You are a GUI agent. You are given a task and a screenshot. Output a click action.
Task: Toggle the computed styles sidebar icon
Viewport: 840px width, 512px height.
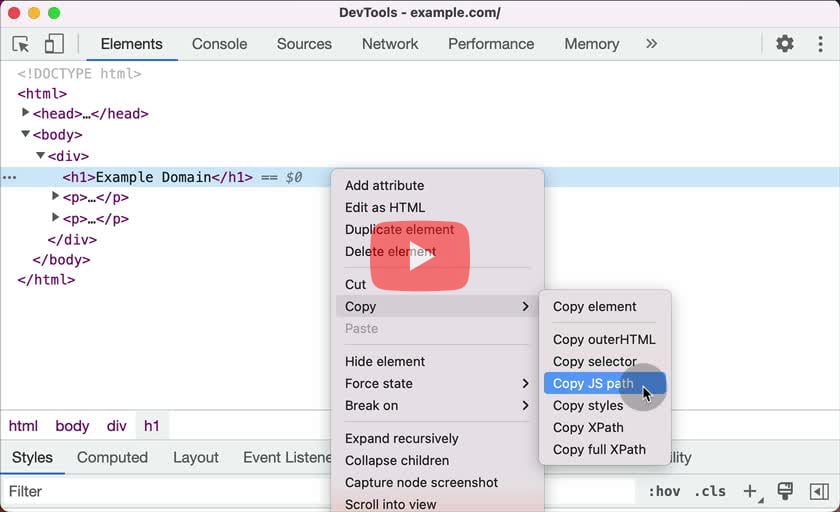point(819,491)
